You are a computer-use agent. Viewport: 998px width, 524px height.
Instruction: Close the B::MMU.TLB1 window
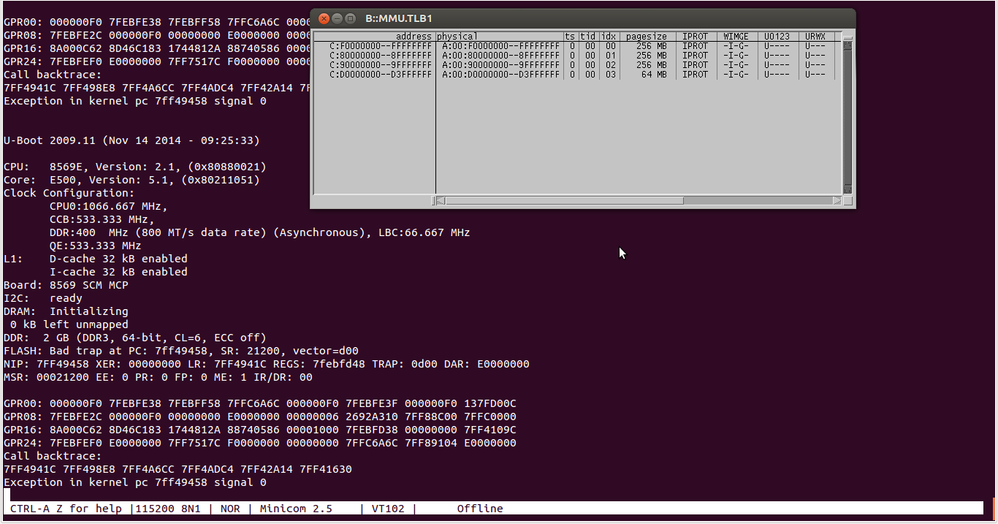(324, 18)
